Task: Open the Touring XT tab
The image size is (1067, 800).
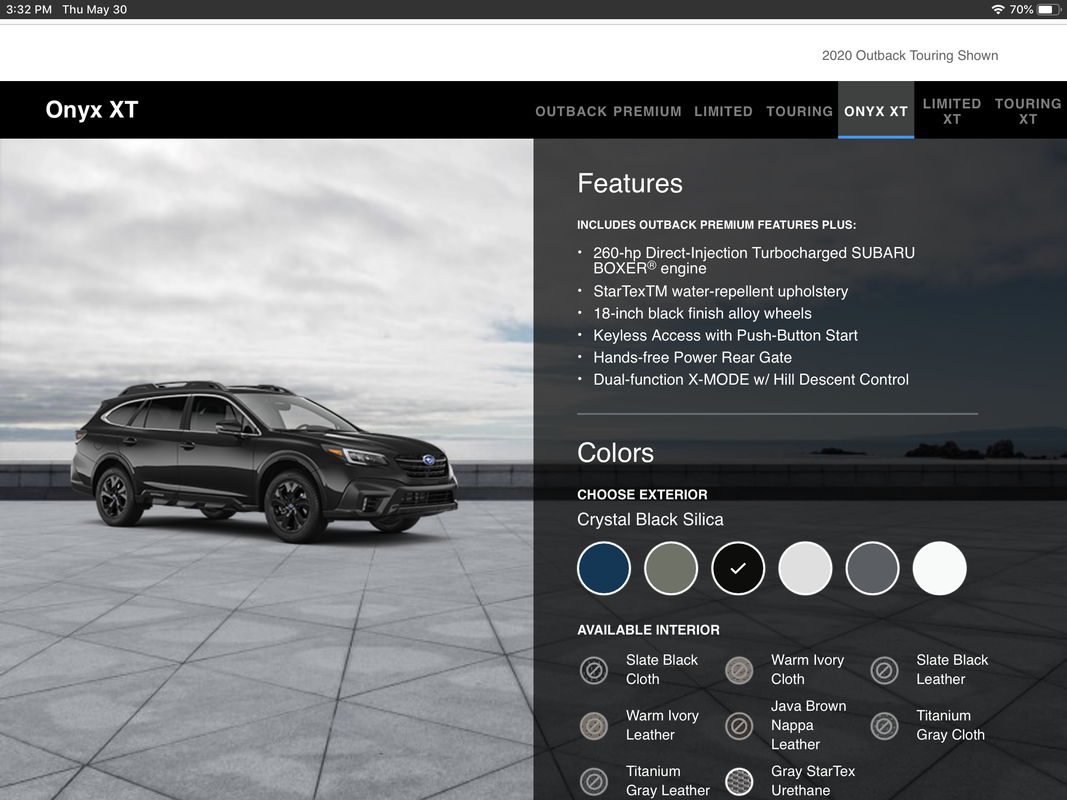Action: (1028, 111)
